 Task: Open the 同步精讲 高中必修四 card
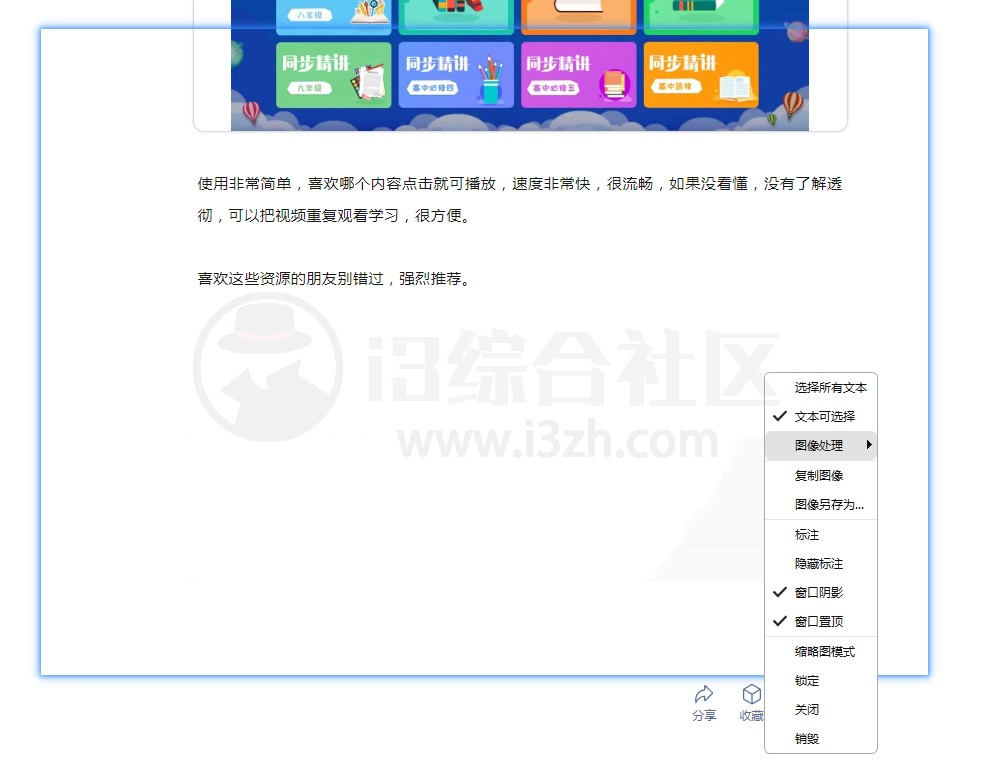[456, 74]
